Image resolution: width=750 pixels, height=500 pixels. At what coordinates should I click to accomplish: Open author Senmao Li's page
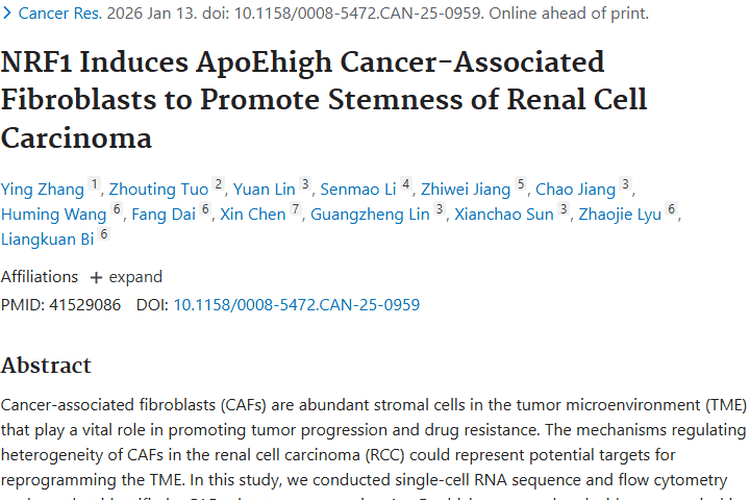pyautogui.click(x=356, y=189)
